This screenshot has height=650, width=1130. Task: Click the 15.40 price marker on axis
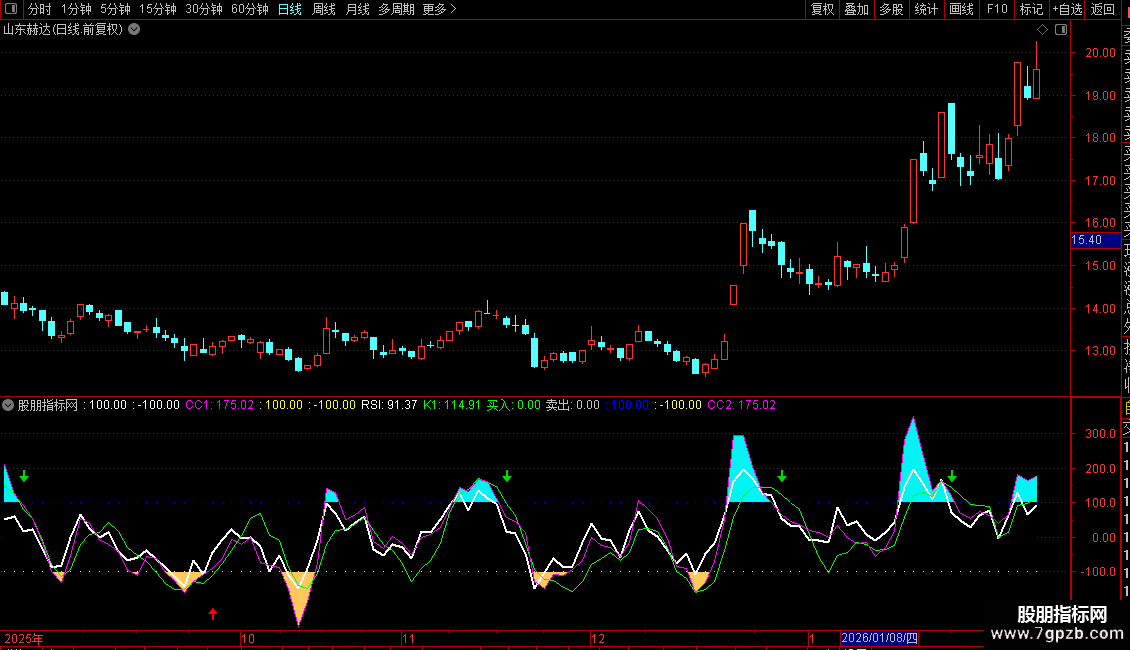click(x=1095, y=240)
